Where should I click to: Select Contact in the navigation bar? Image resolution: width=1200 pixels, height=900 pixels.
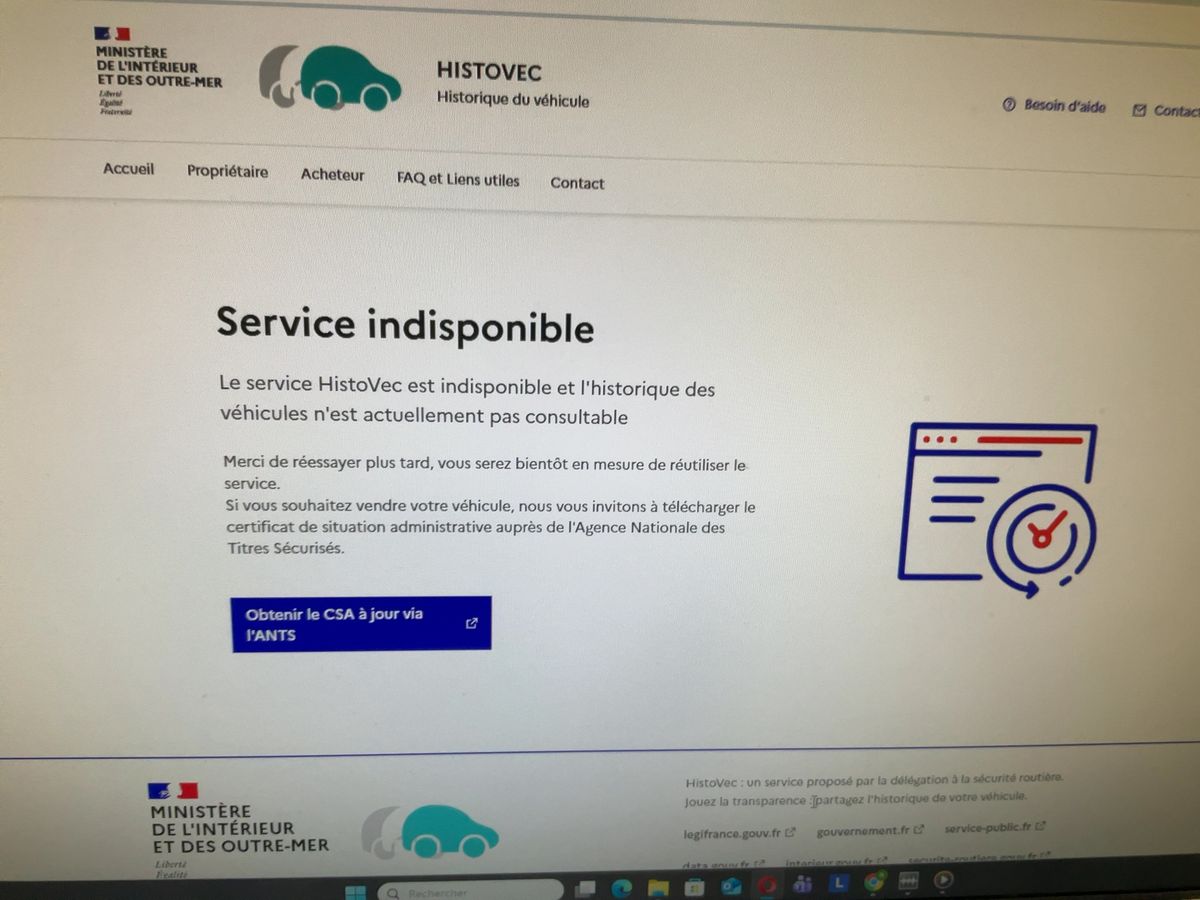577,183
